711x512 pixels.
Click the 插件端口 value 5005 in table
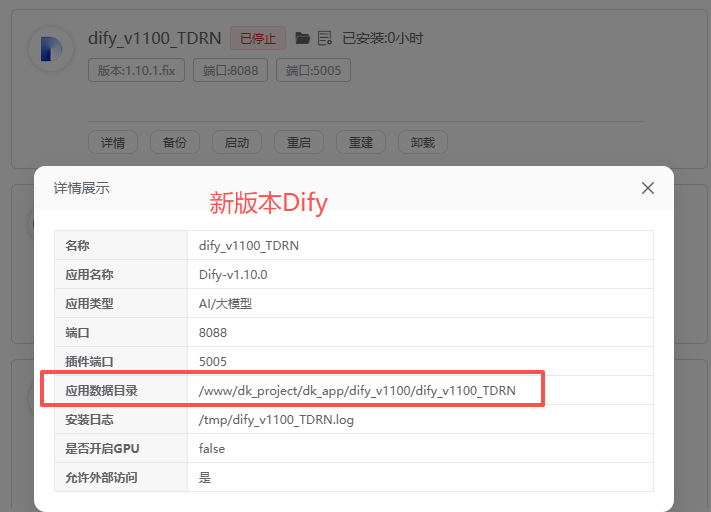pos(213,362)
